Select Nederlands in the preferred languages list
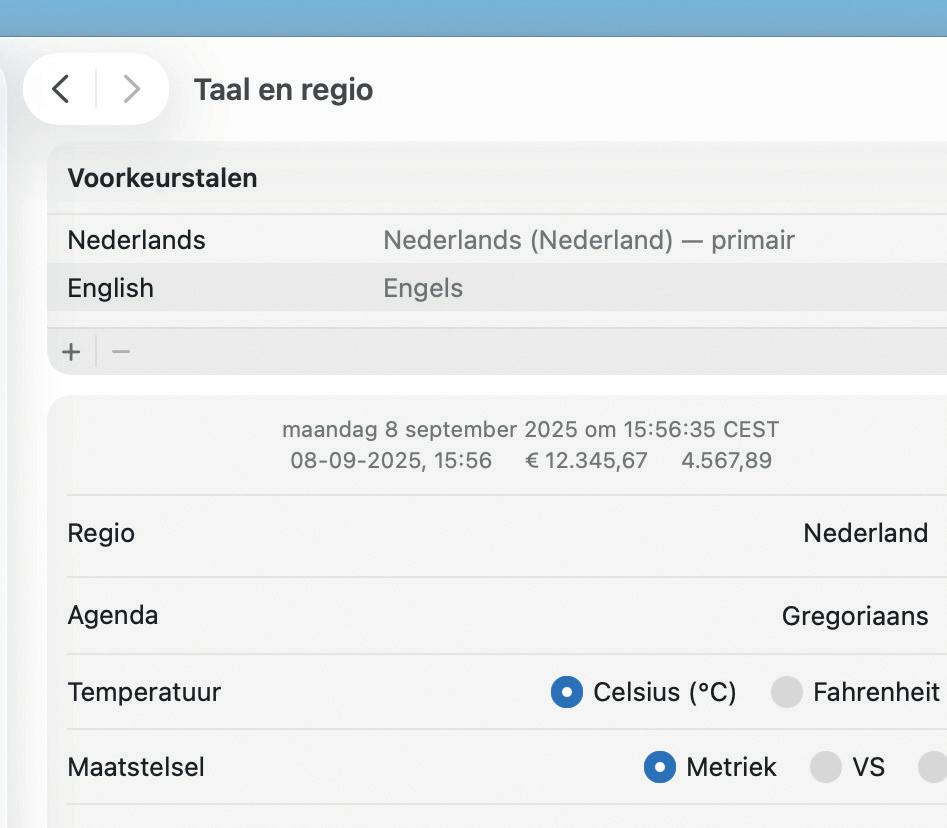Viewport: 947px width, 828px height. [x=137, y=240]
